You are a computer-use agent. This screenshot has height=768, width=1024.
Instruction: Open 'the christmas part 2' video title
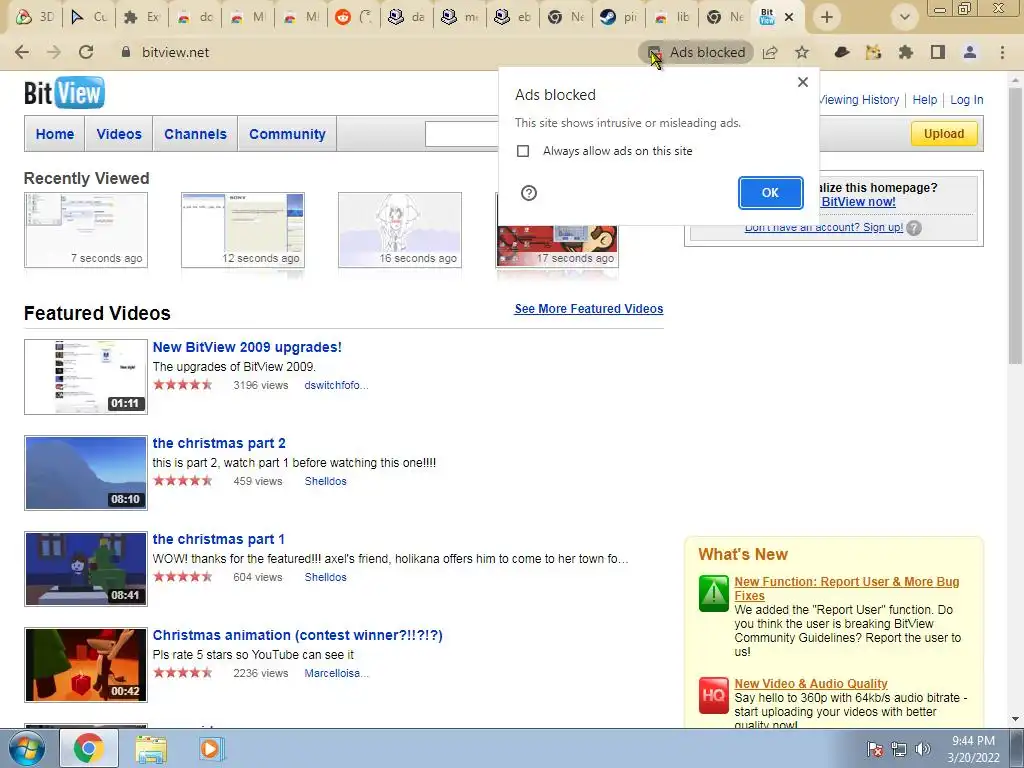[219, 443]
